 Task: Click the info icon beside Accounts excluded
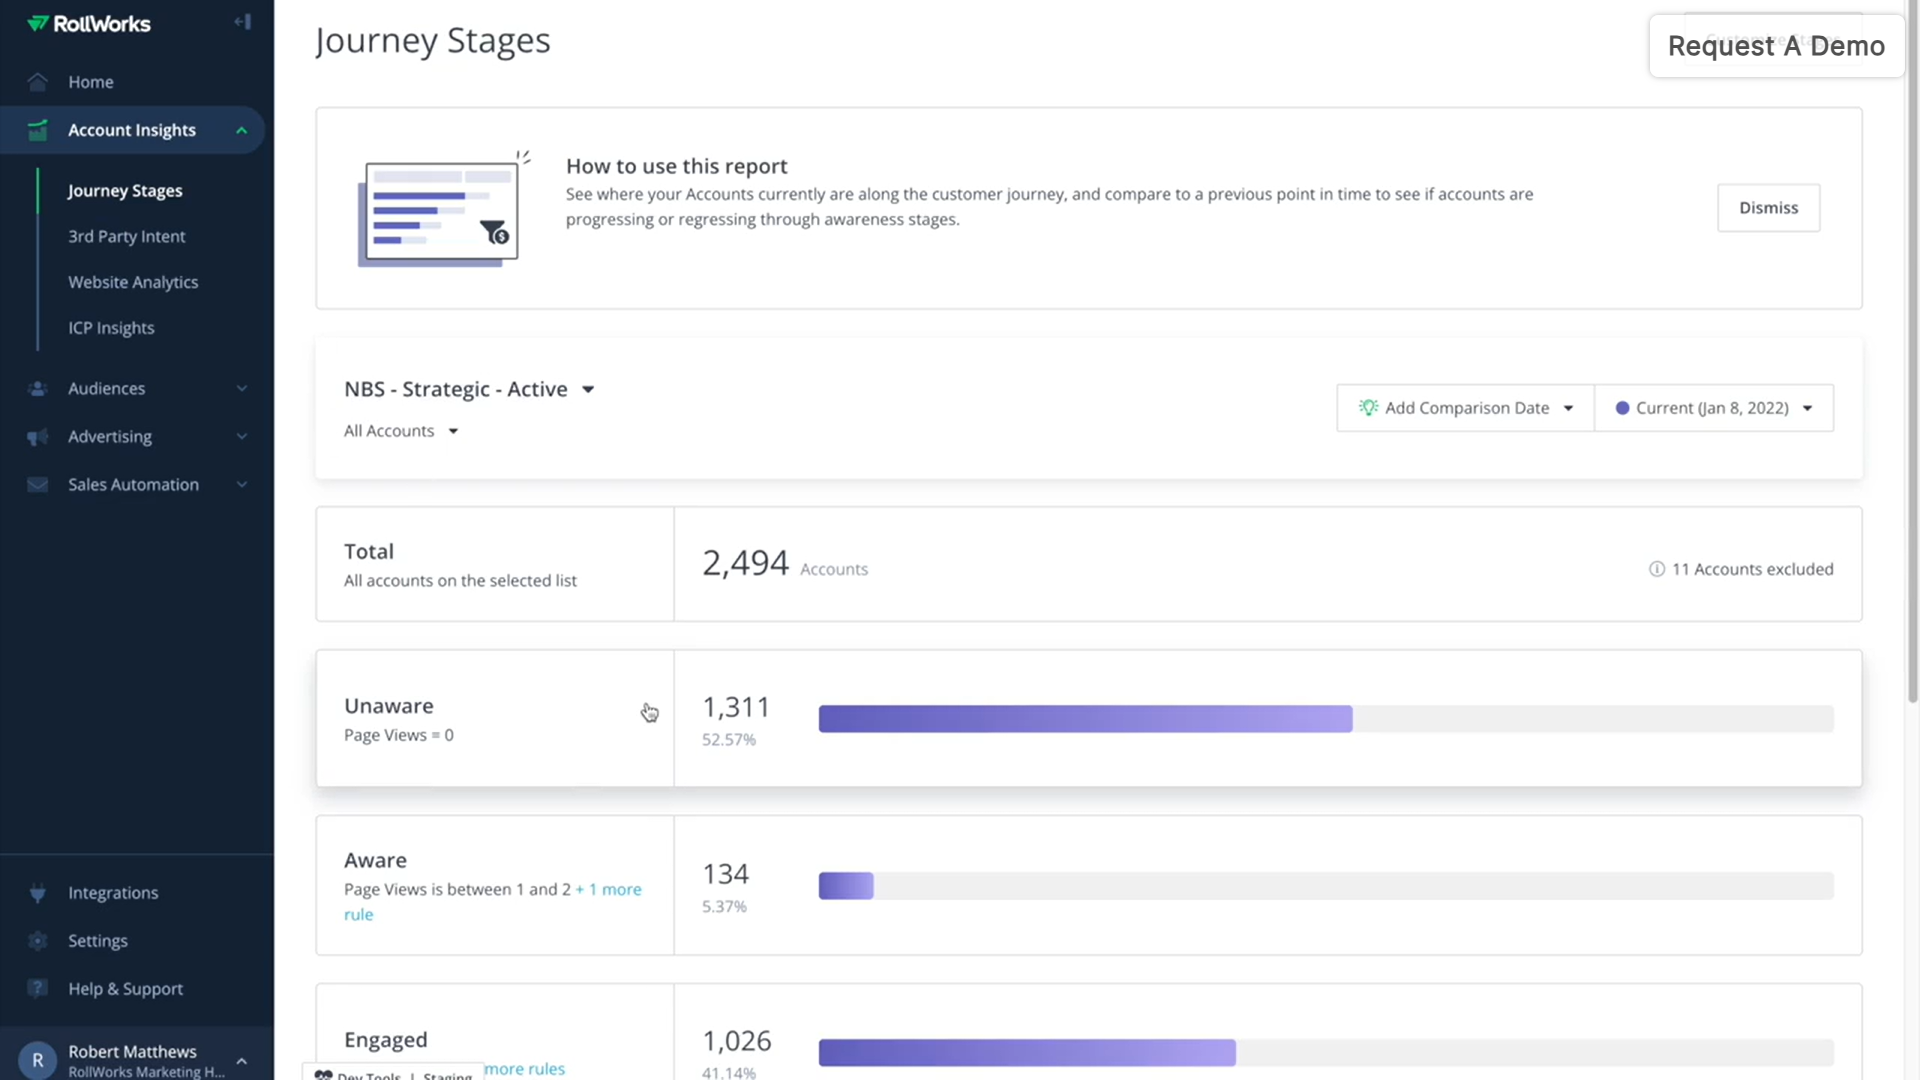[x=1656, y=569]
